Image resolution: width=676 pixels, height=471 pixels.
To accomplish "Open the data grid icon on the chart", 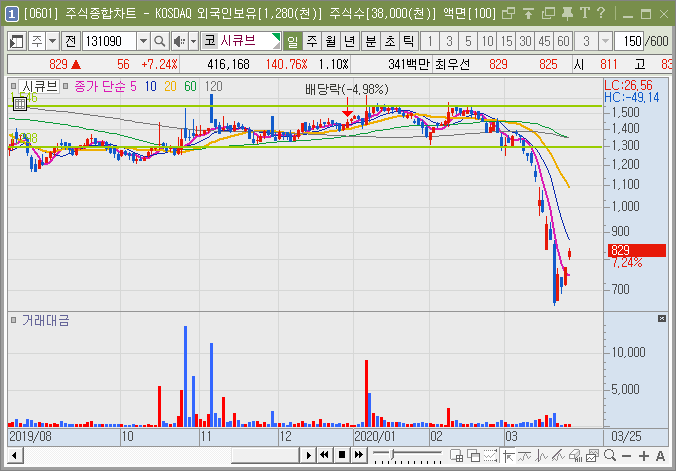I will pyautogui.click(x=20, y=104).
